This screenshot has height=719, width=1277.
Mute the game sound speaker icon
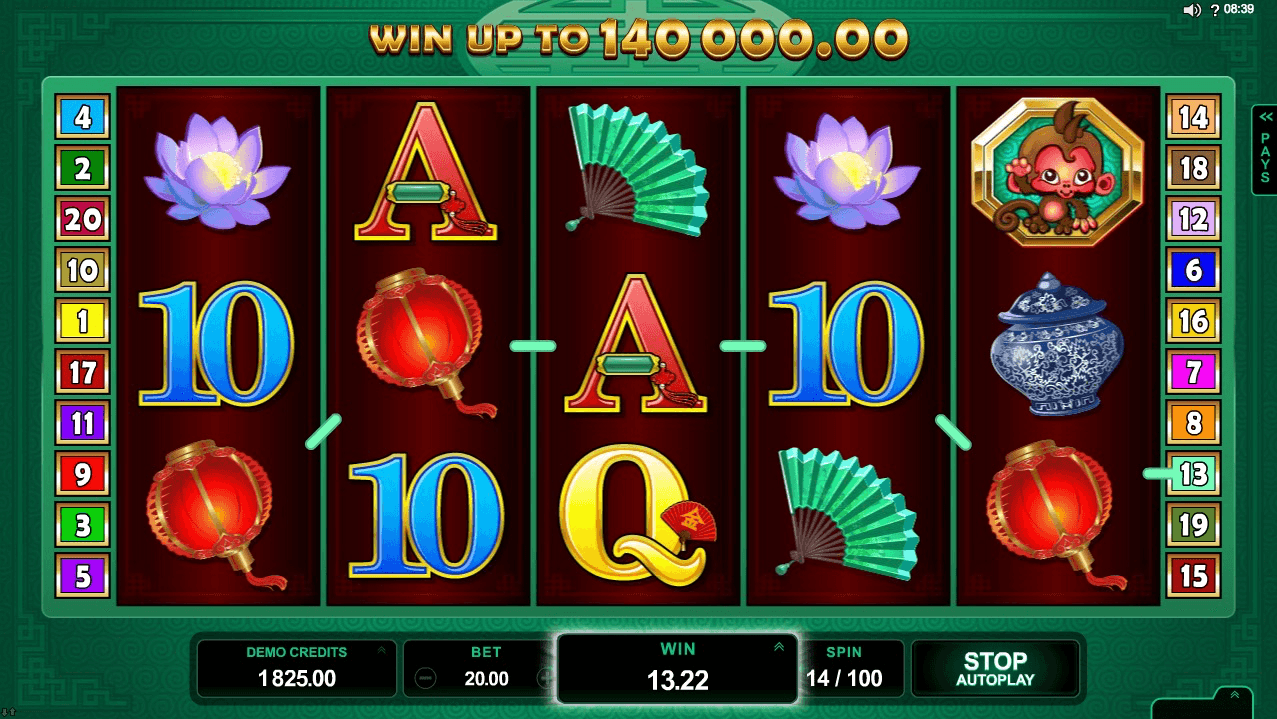[x=1192, y=9]
